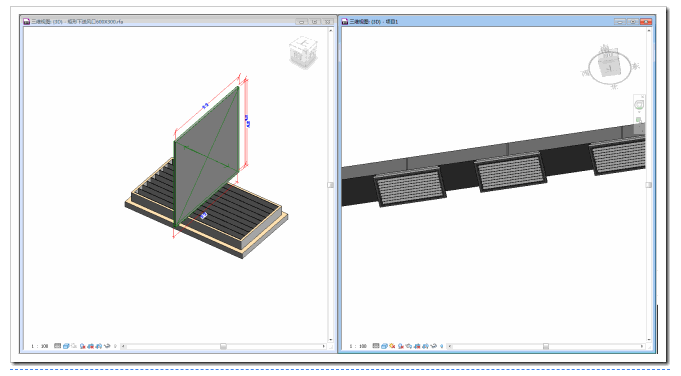Show rendering dialog icon in project window
The image size is (681, 376).
point(409,346)
